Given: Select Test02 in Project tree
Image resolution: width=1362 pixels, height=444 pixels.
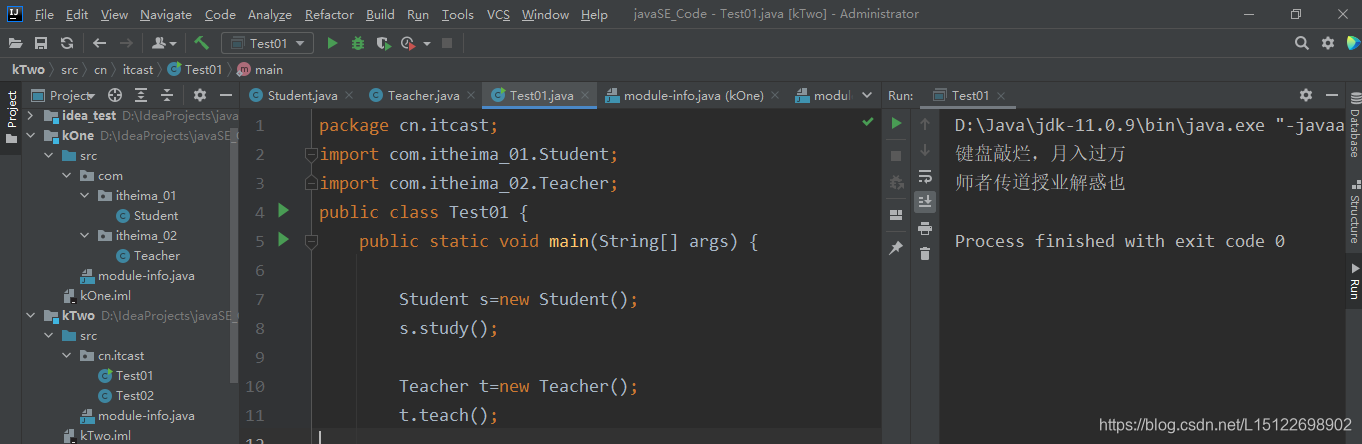Looking at the screenshot, I should pyautogui.click(x=135, y=396).
